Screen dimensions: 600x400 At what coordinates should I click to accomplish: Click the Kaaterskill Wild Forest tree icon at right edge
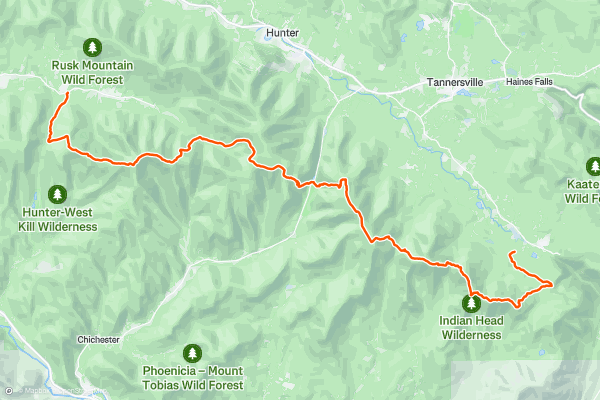tap(594, 167)
